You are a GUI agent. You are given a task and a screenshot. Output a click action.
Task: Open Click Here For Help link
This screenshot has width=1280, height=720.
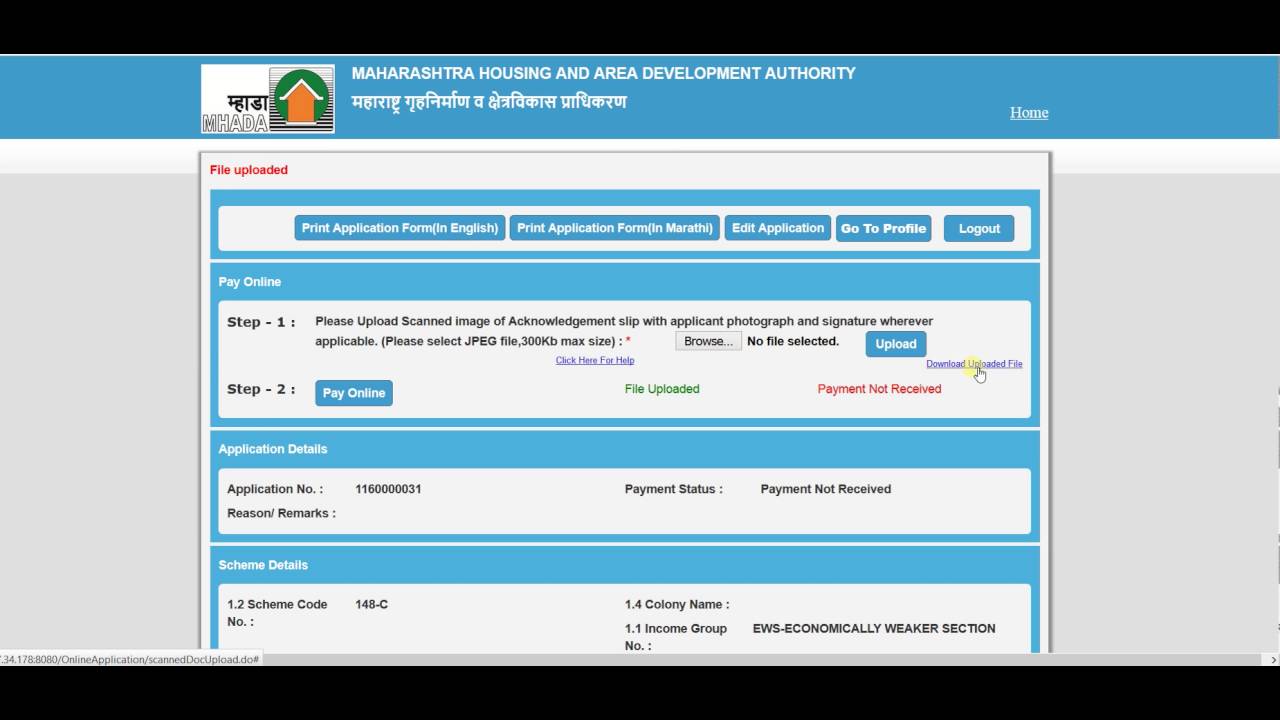[595, 360]
